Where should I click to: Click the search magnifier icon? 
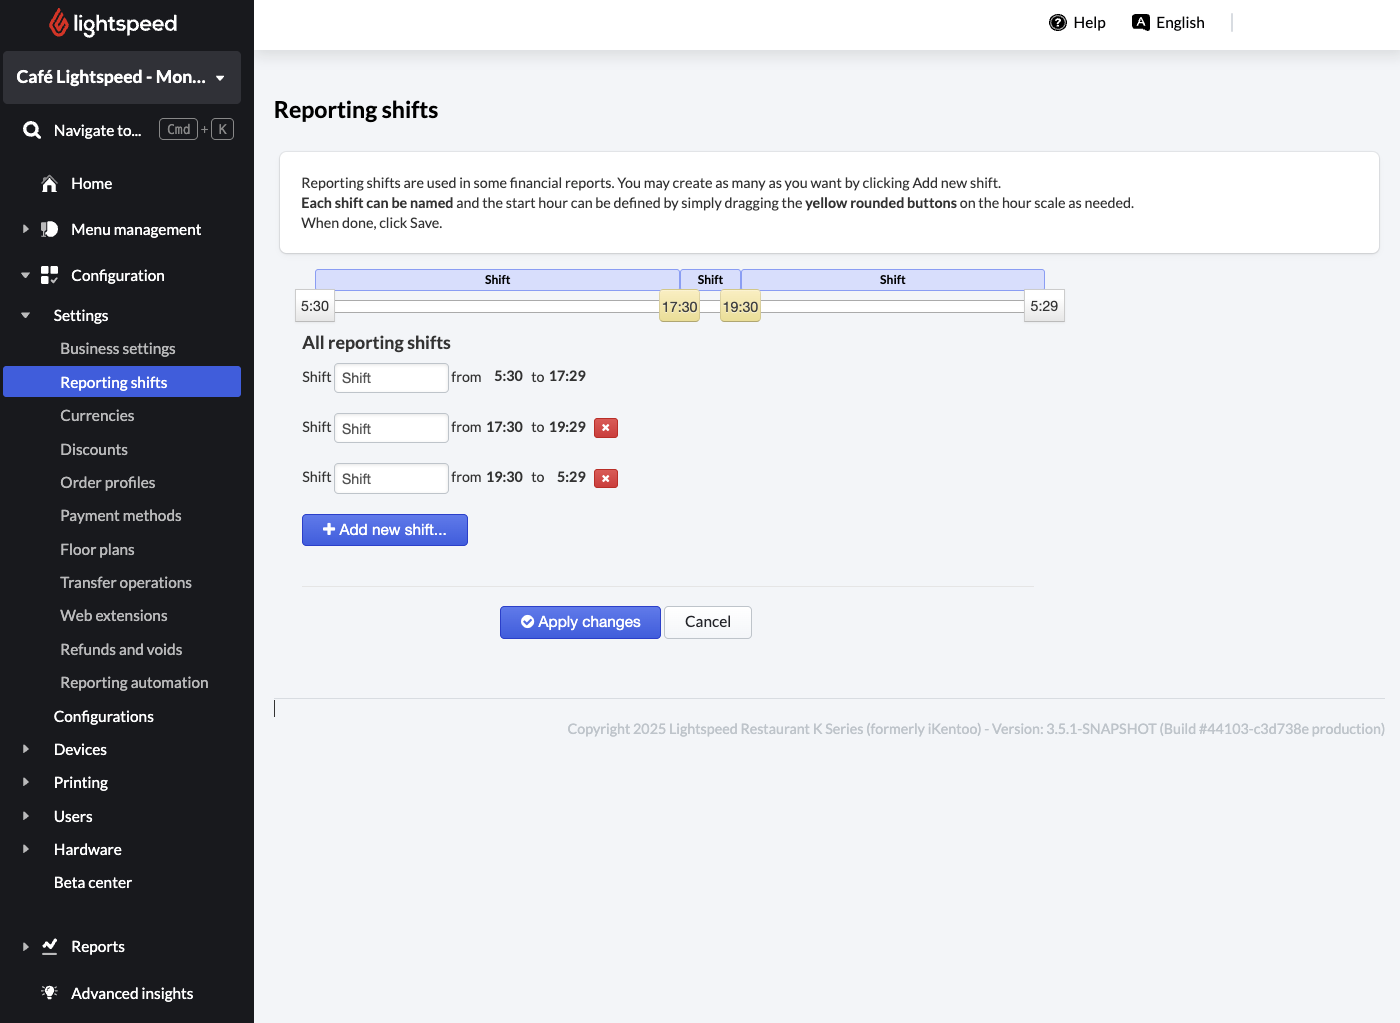click(x=32, y=130)
